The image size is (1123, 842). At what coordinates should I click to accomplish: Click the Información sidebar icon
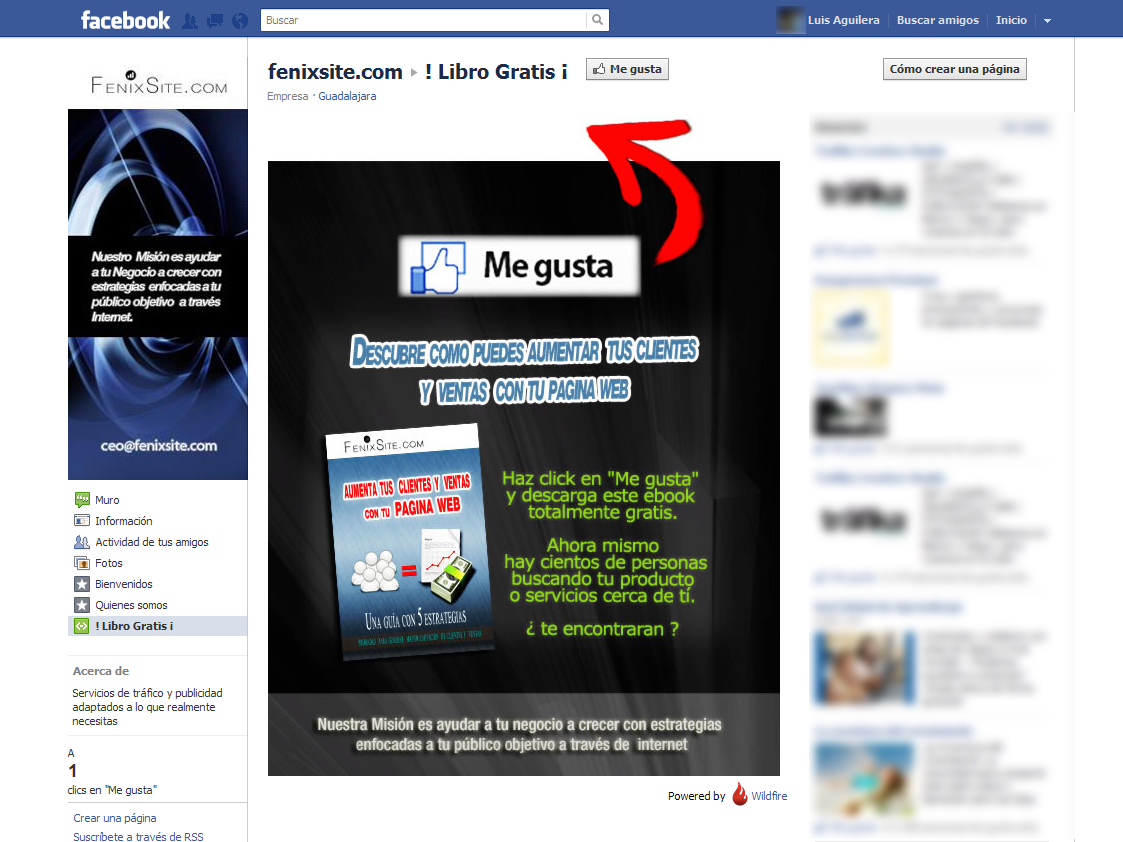coord(82,521)
